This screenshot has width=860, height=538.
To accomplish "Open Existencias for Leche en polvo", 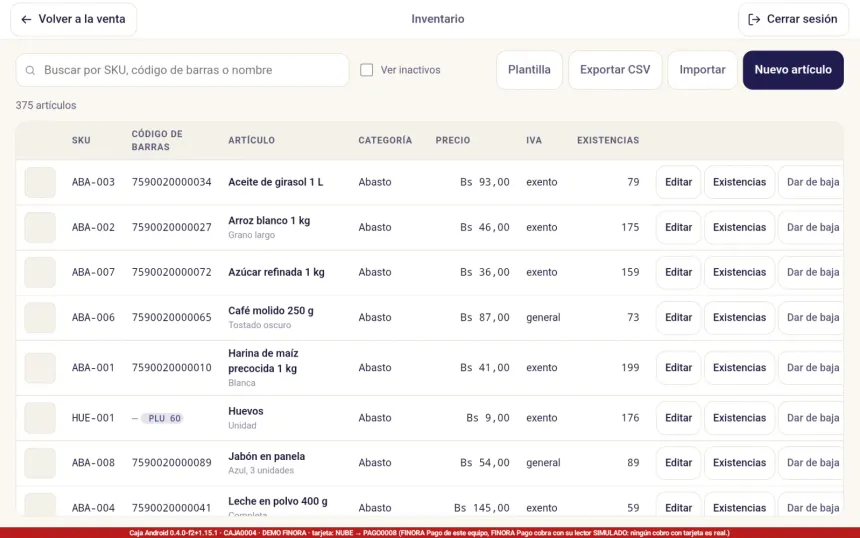I will pos(739,505).
